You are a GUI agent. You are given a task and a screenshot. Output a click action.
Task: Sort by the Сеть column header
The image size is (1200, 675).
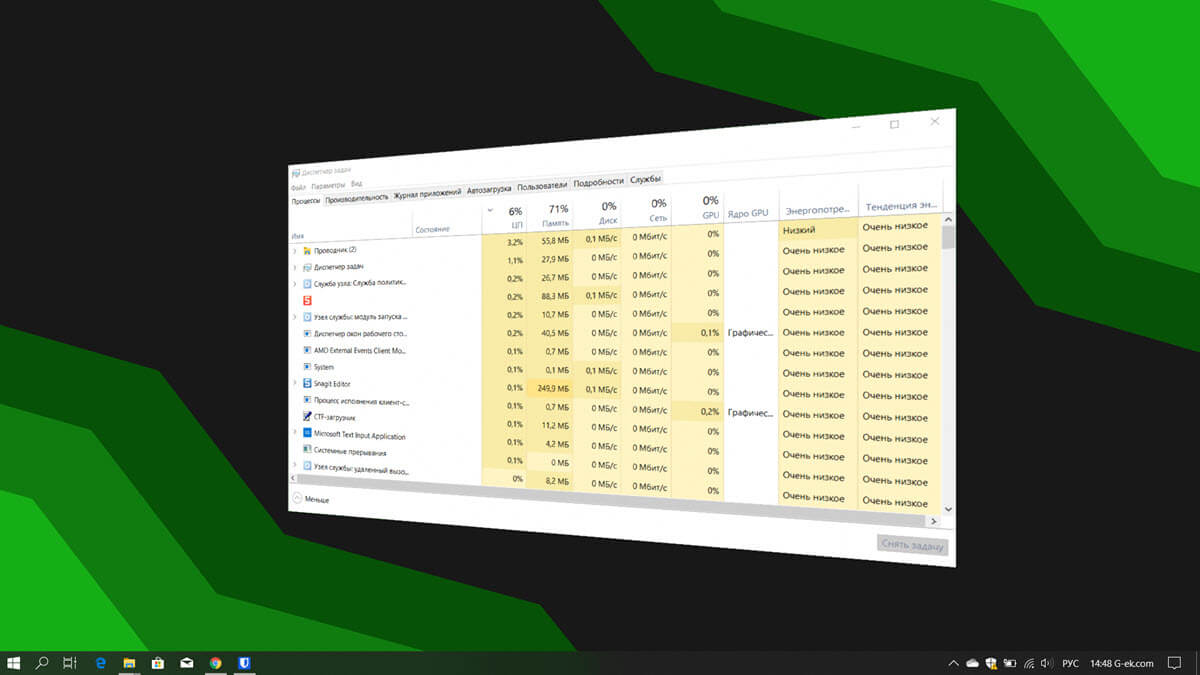(x=648, y=209)
